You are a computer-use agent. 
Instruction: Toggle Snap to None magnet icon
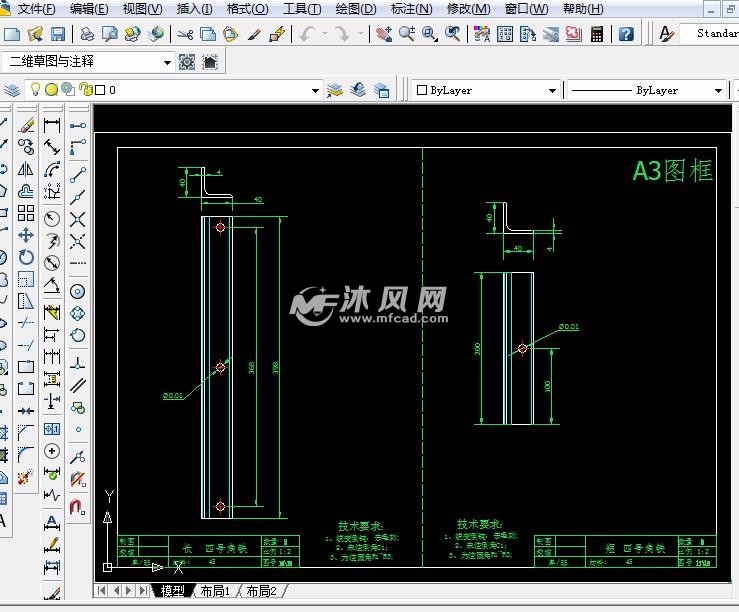78,480
